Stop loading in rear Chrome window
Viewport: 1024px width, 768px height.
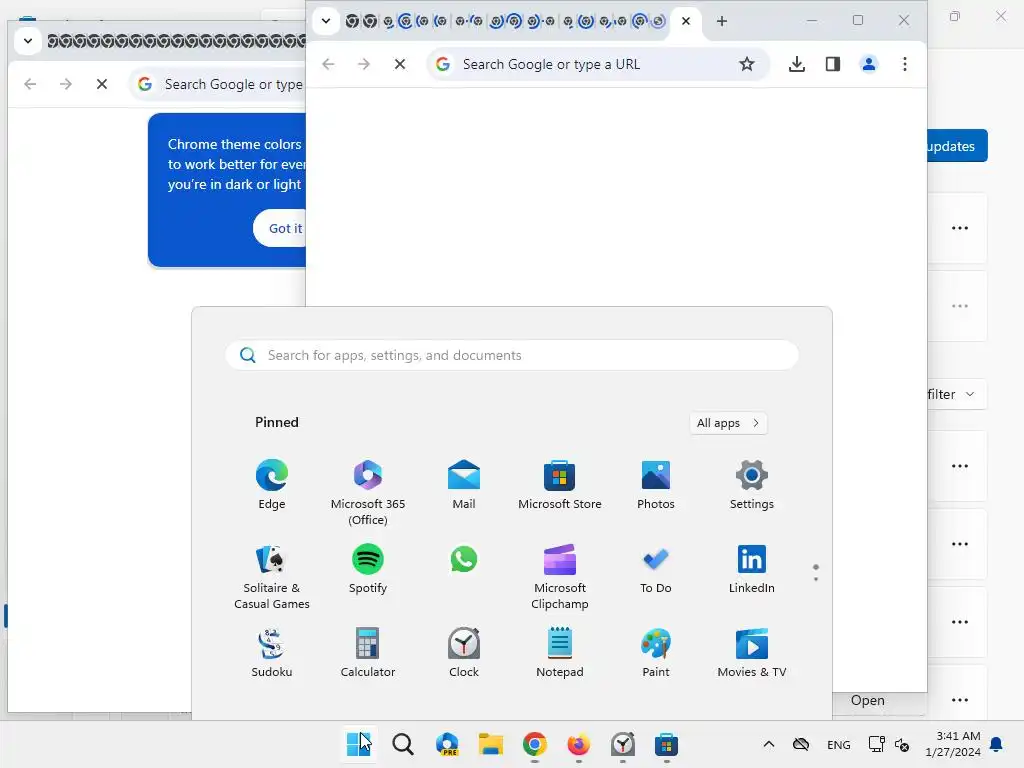coord(102,84)
